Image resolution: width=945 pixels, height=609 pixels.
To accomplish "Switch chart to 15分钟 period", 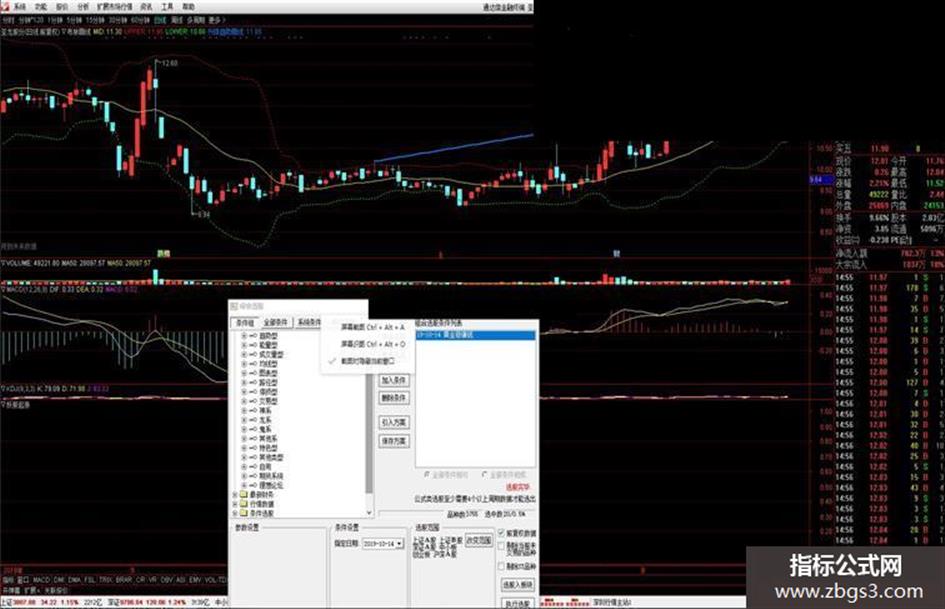I will [95, 20].
